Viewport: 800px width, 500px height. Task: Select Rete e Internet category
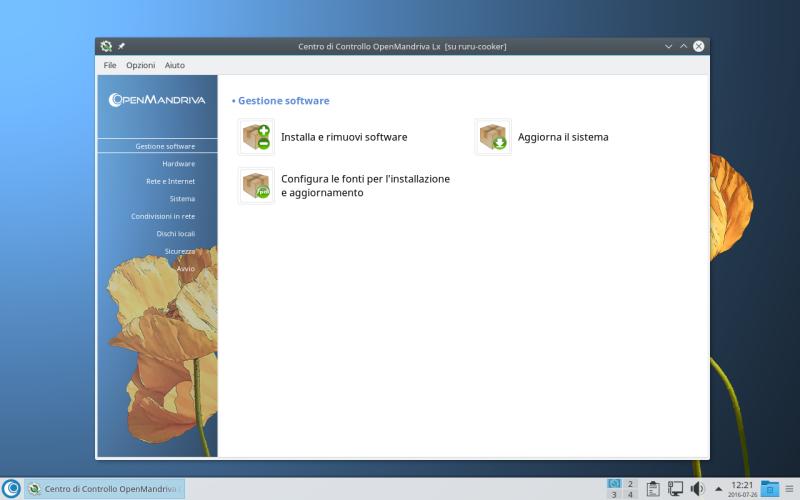coord(170,181)
